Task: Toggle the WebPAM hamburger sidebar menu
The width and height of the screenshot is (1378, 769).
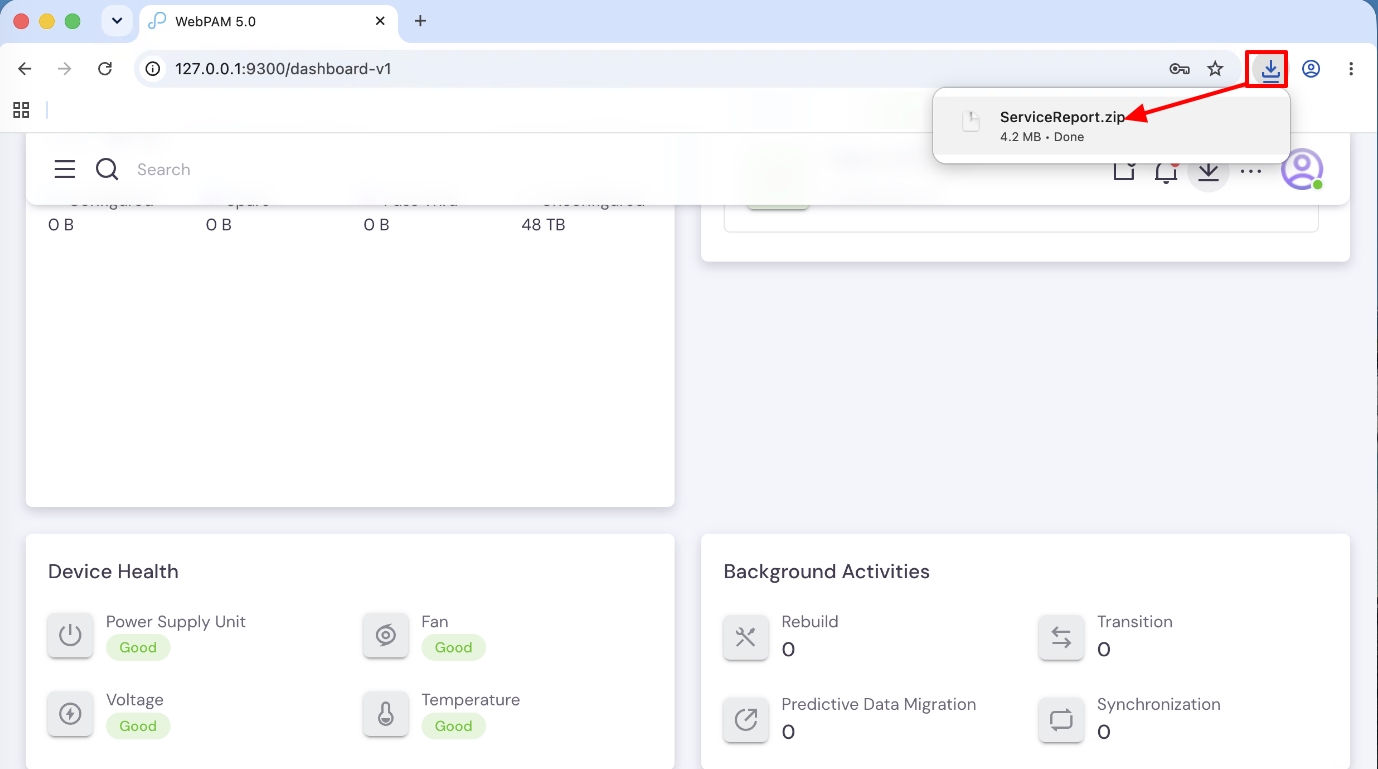Action: pyautogui.click(x=65, y=169)
